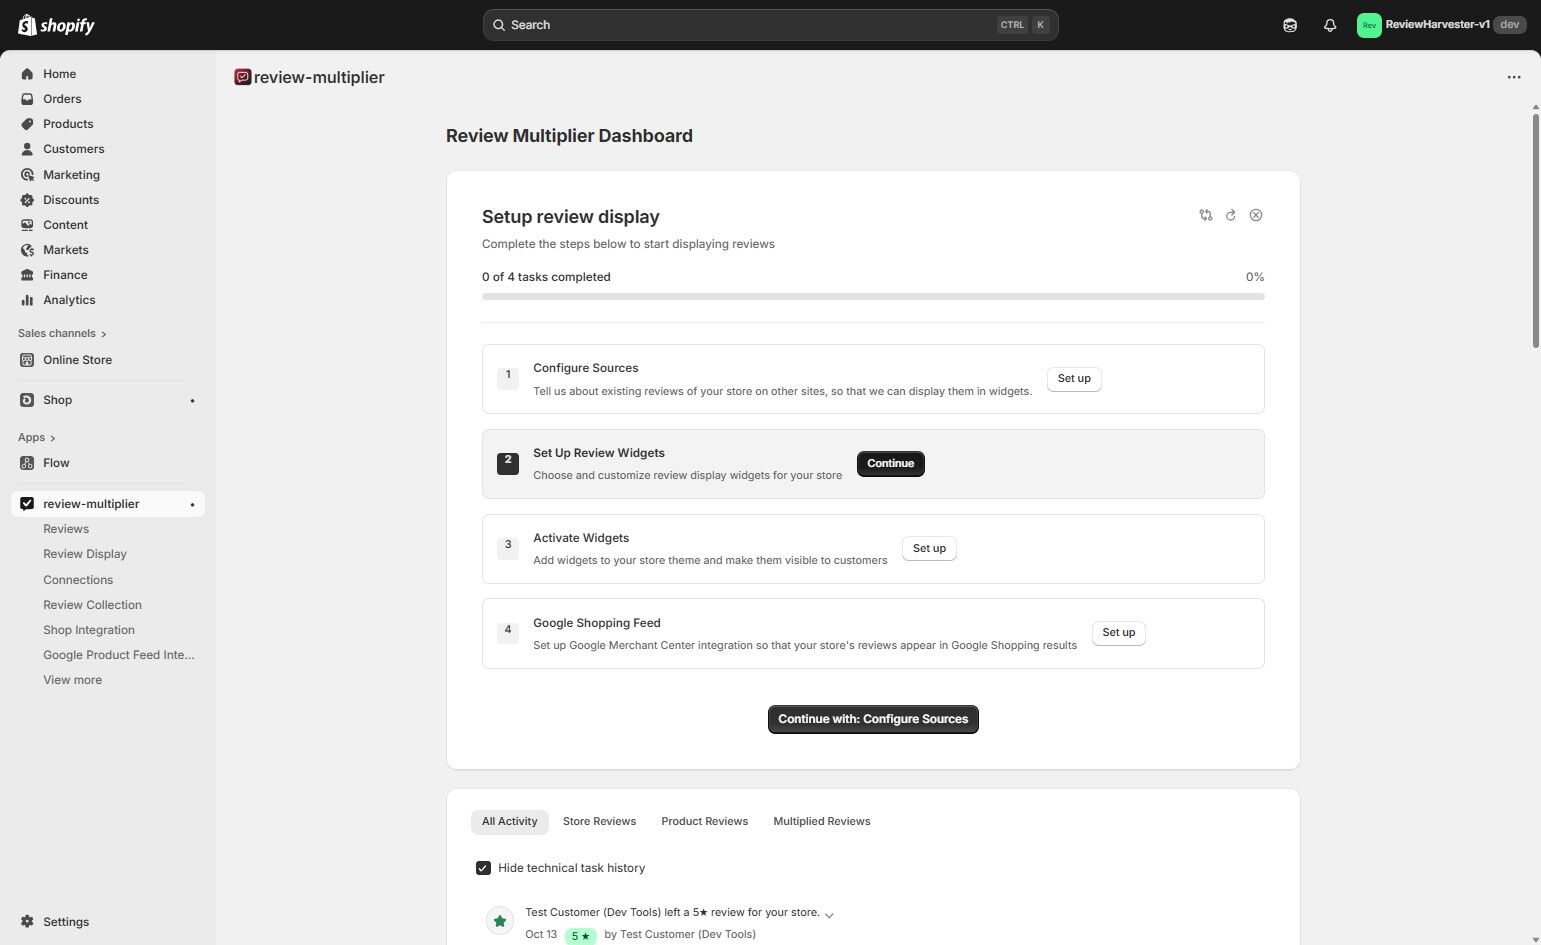The image size is (1541, 945).
Task: Click the Content icon in sidebar
Action: tap(27, 225)
